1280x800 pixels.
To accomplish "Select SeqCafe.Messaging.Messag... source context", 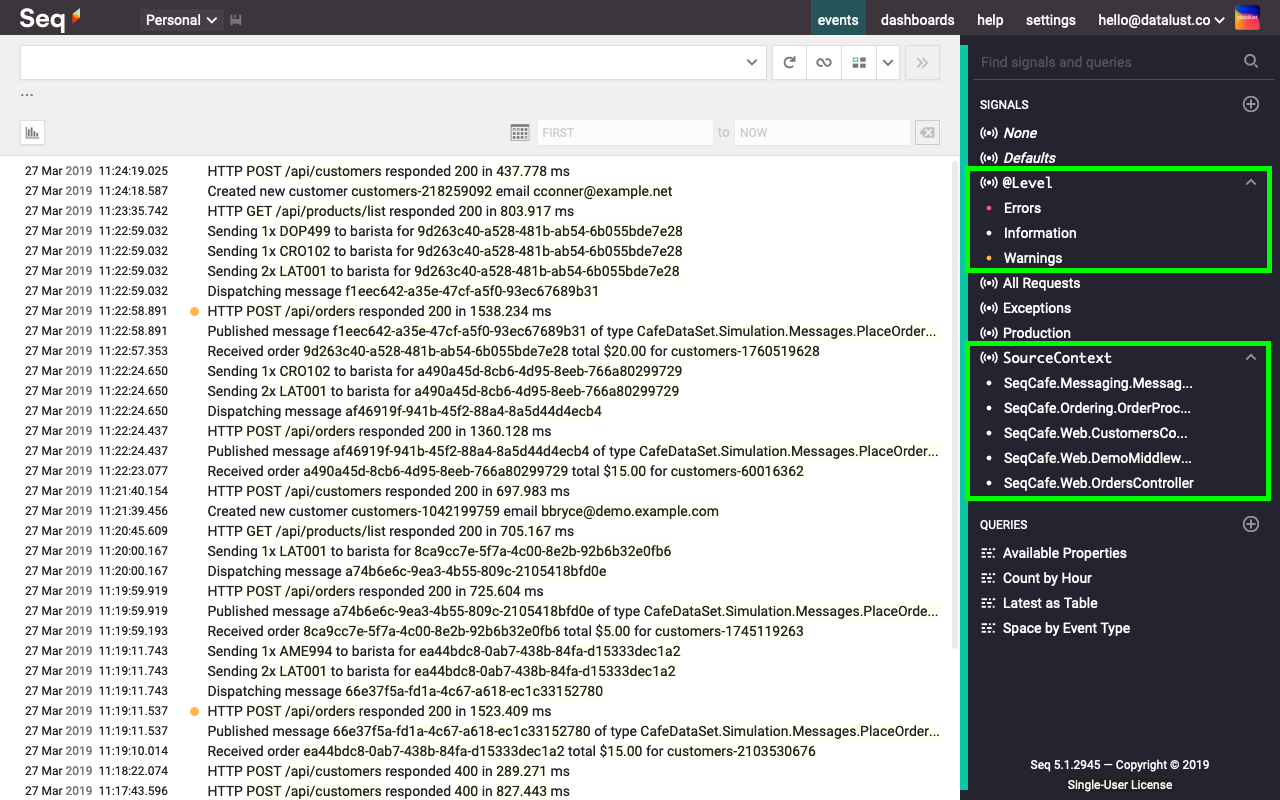I will [x=1098, y=383].
